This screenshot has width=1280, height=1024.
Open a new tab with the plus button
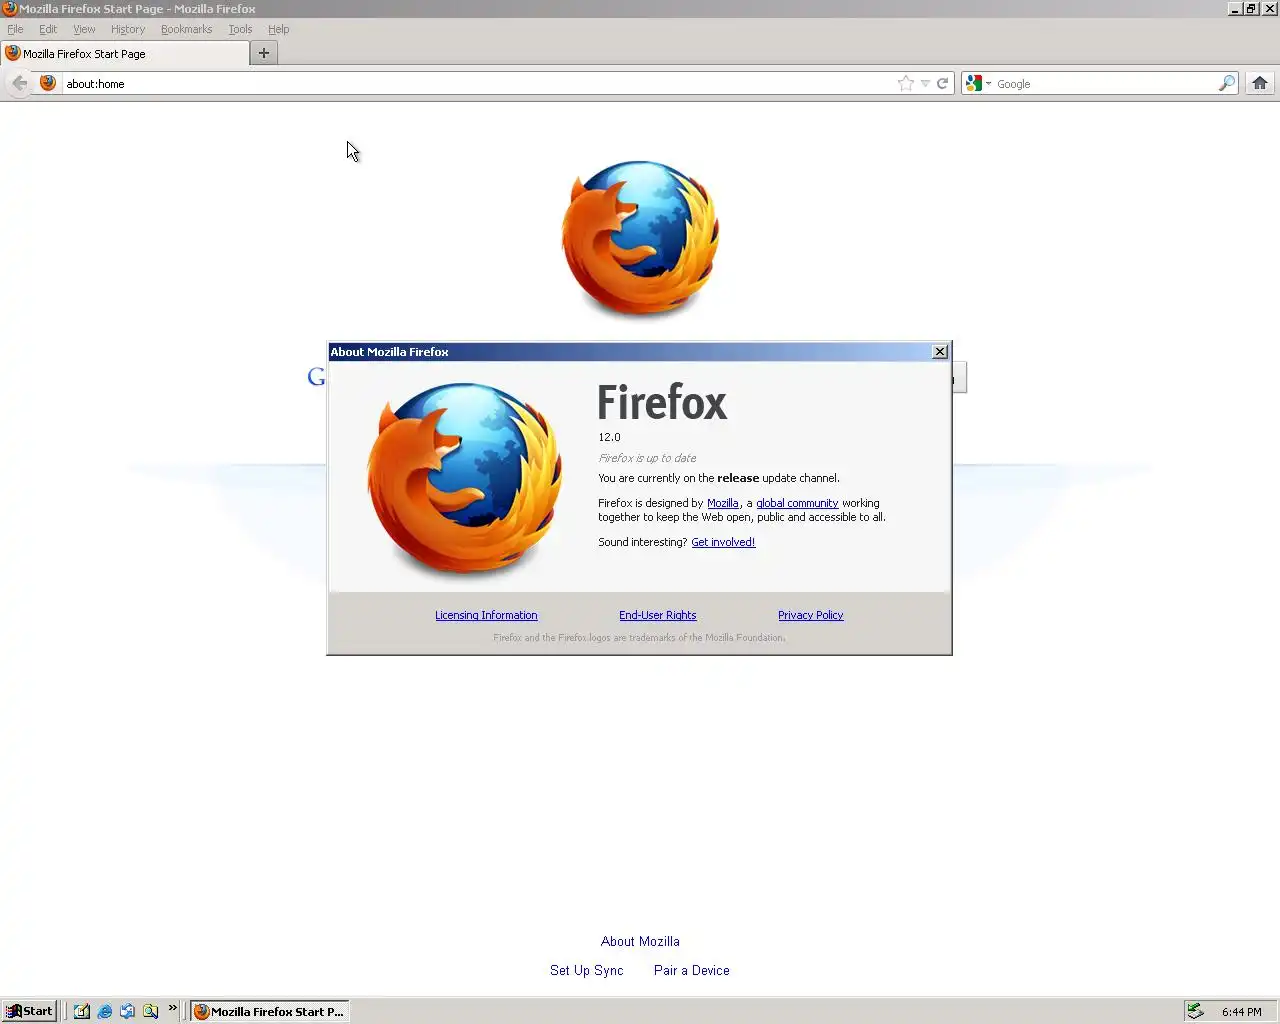264,53
